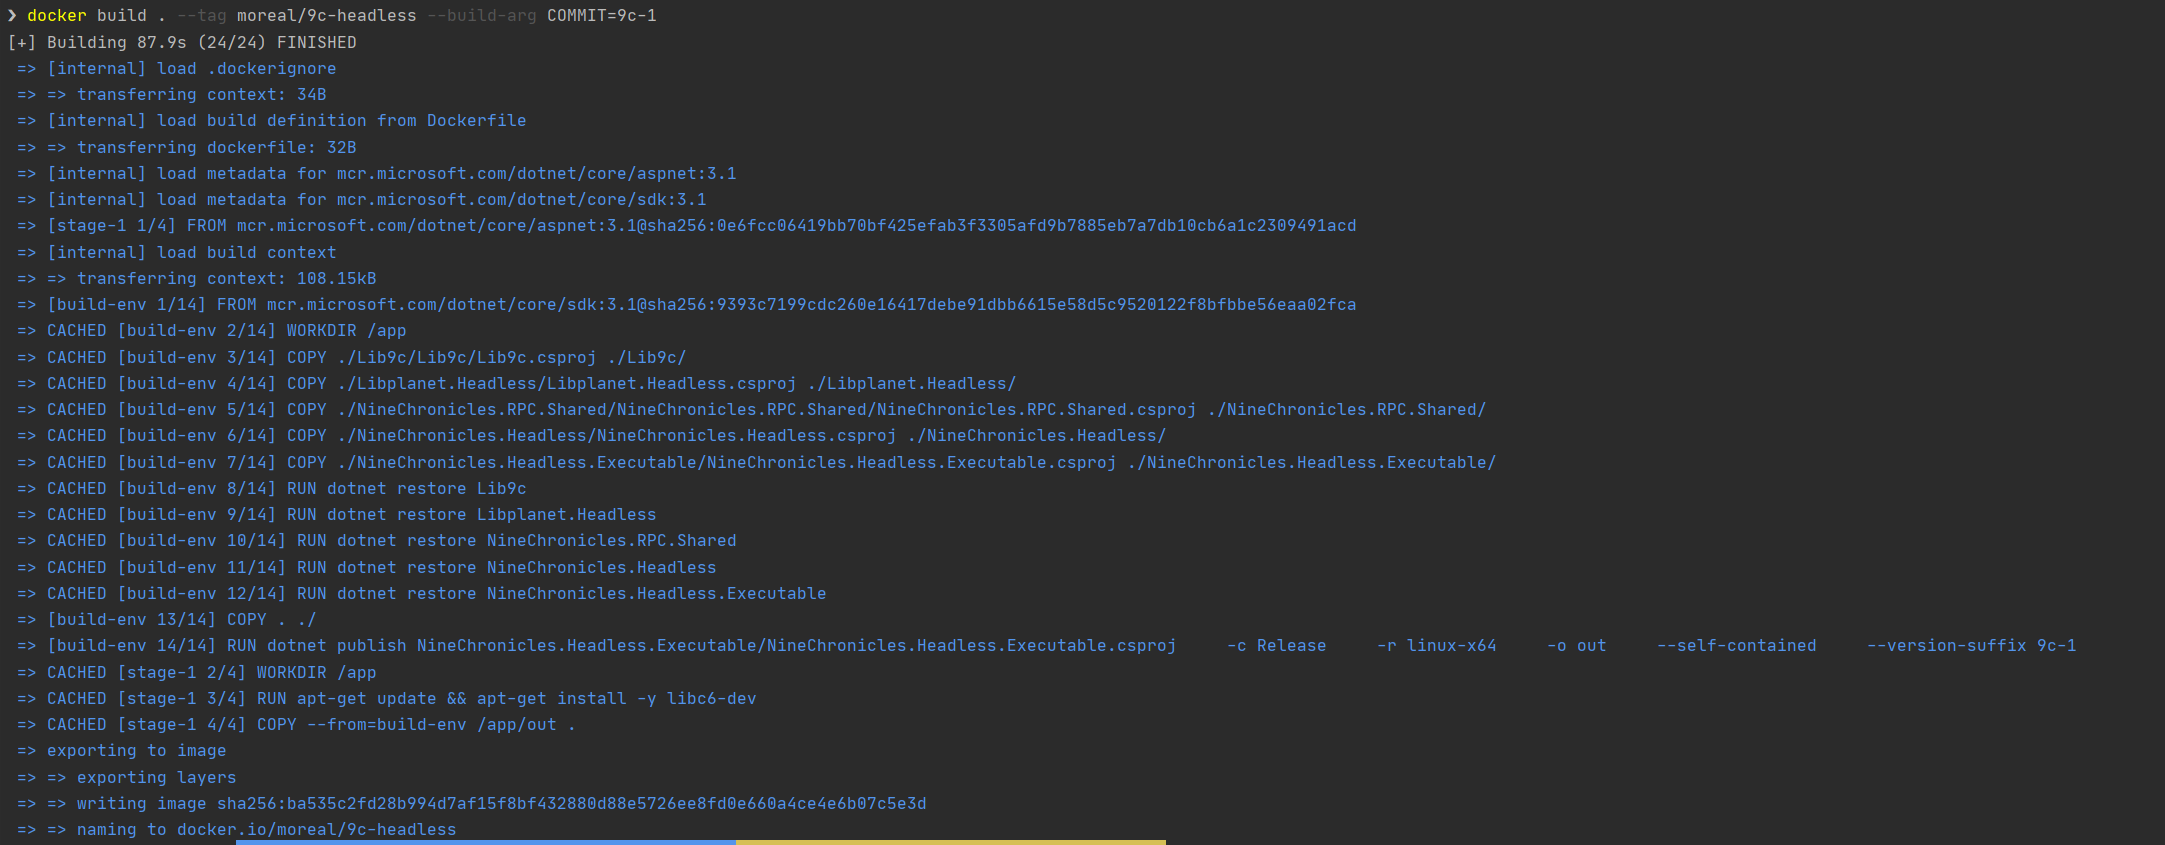The width and height of the screenshot is (2165, 845).
Task: Click 'transferring dockerfile: 32B' line
Action: (x=187, y=147)
